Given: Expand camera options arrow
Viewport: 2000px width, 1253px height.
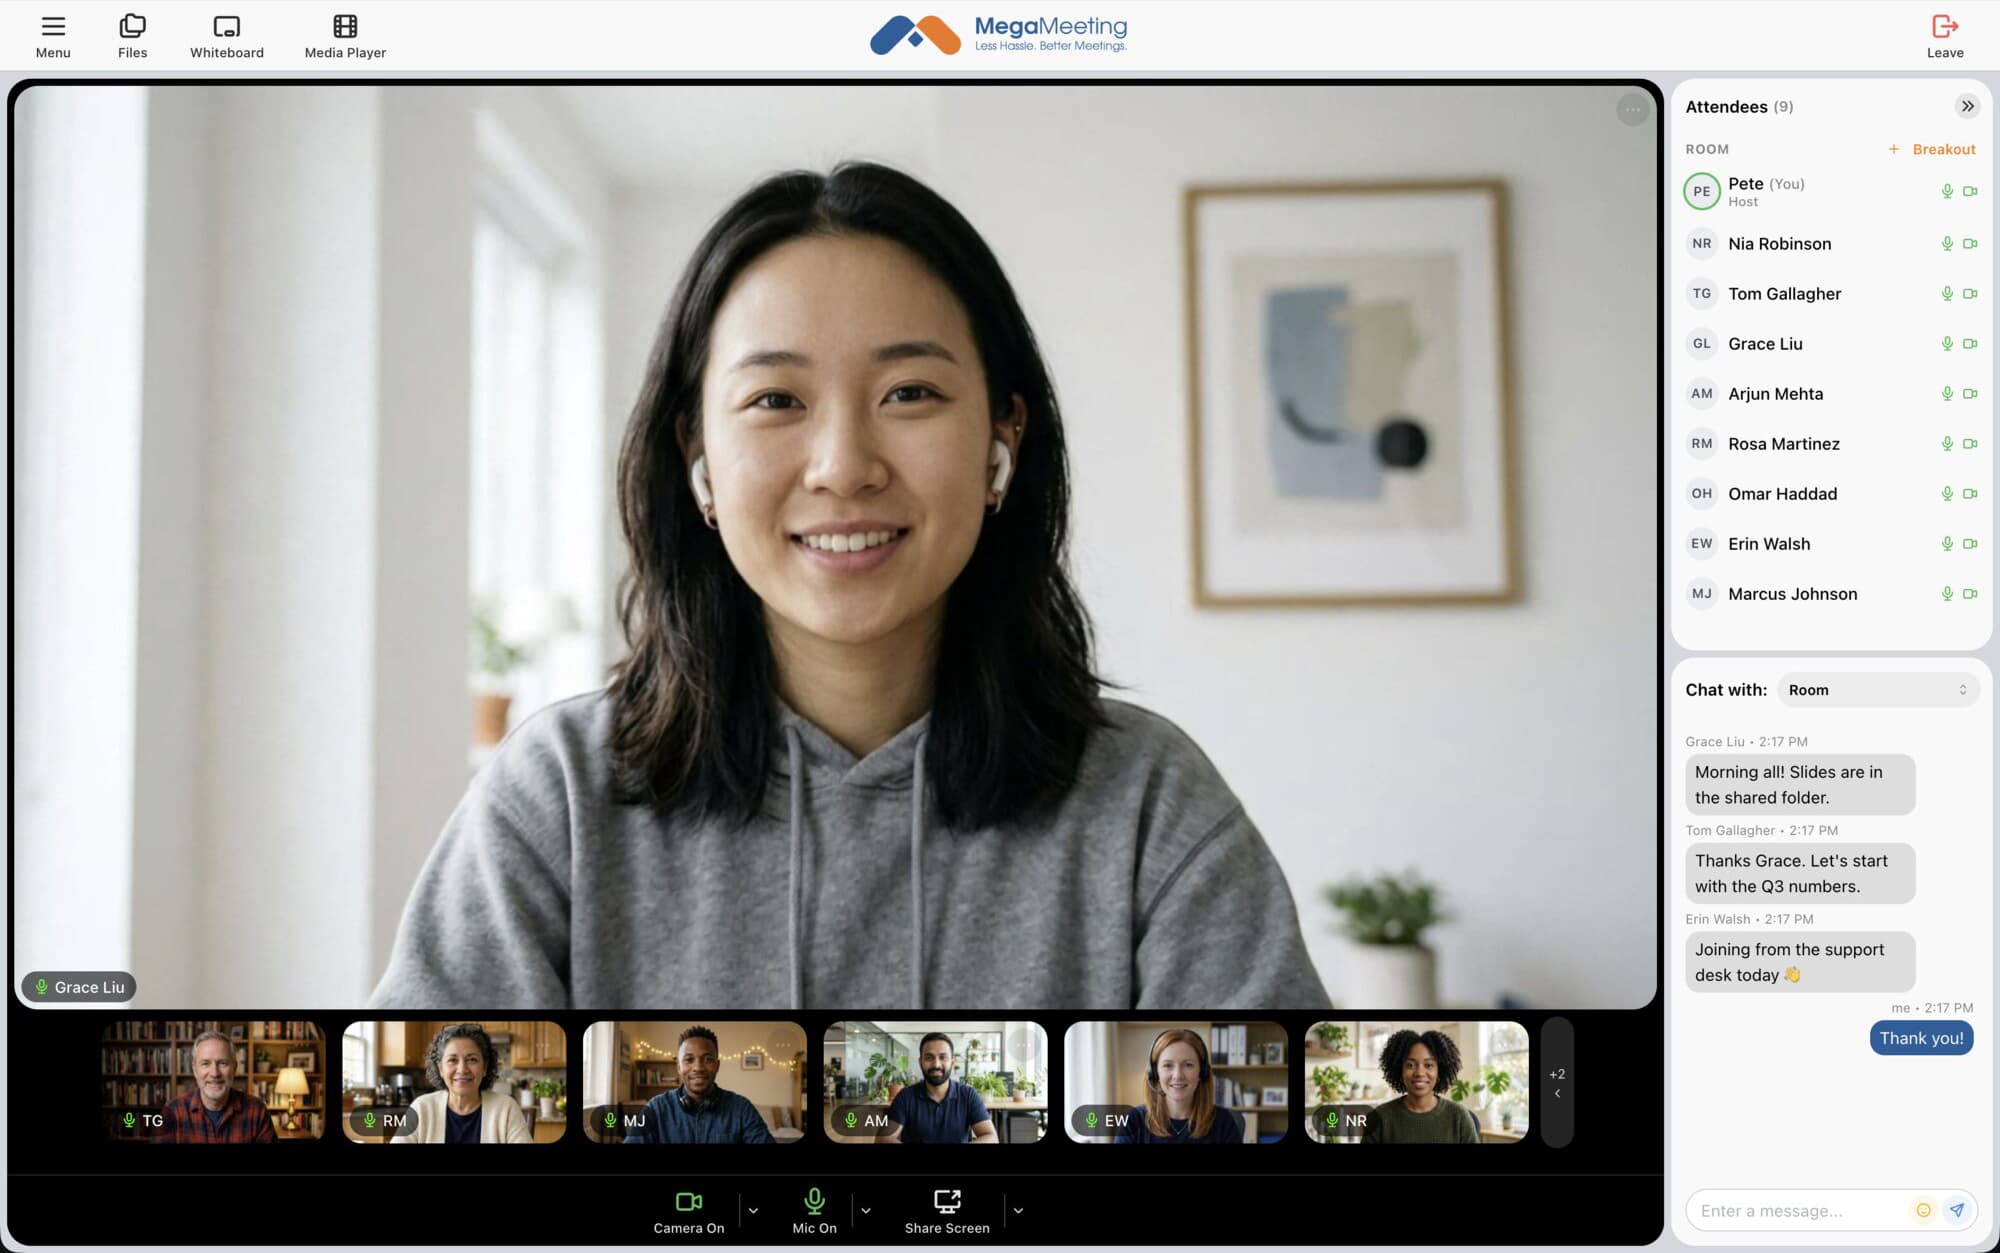Looking at the screenshot, I should tap(753, 1211).
